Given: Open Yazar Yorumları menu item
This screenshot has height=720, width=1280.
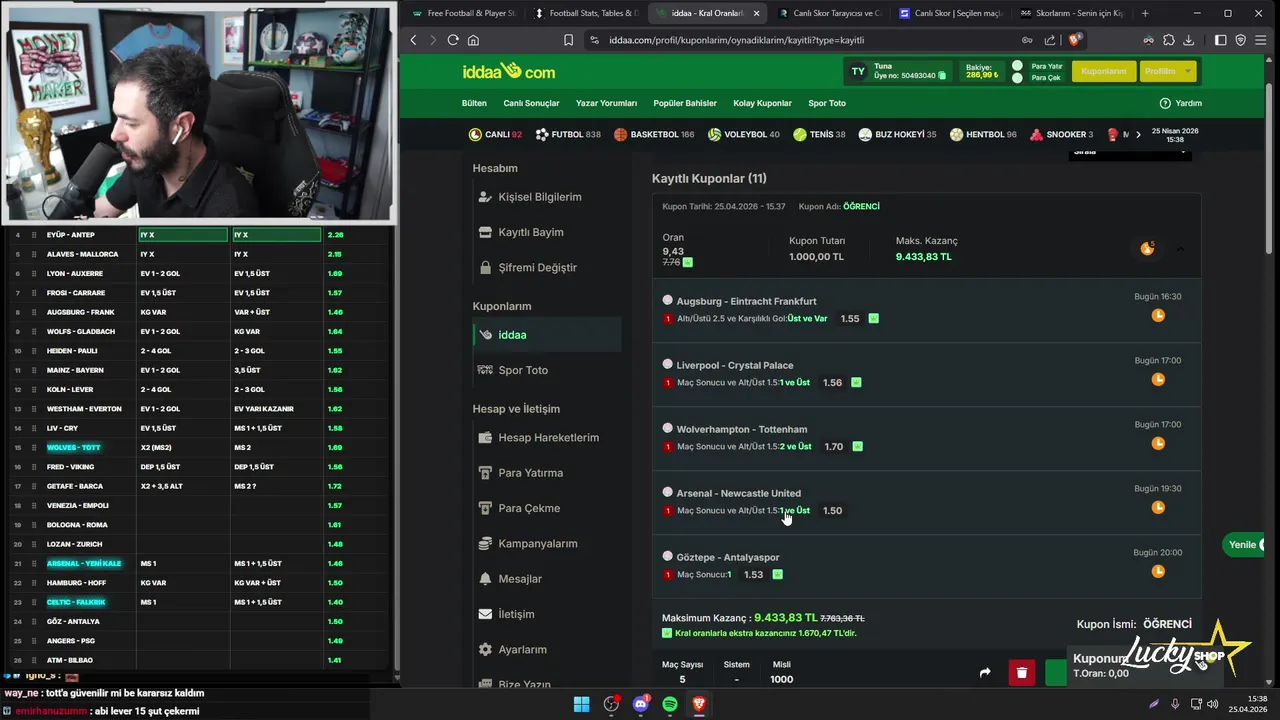Looking at the screenshot, I should [606, 103].
